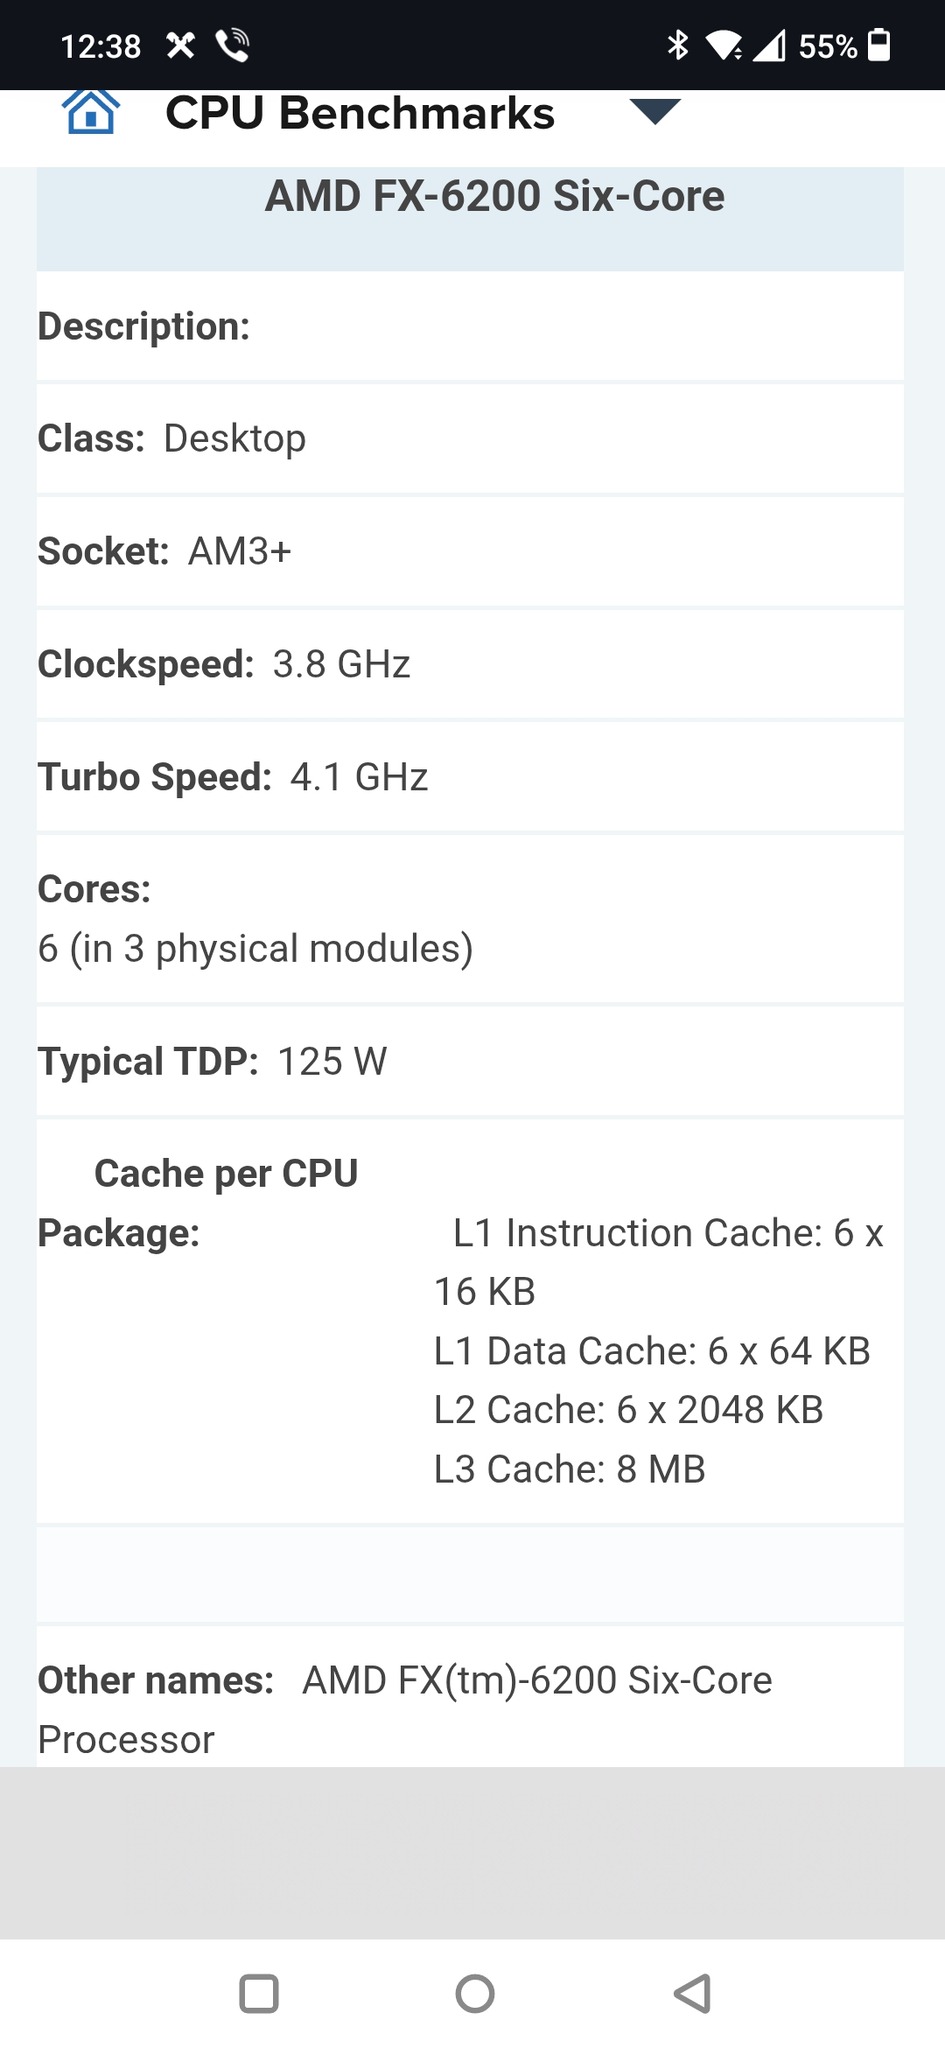Tap the battery status icon
Screen dimensions: 945x2048
tap(879, 45)
